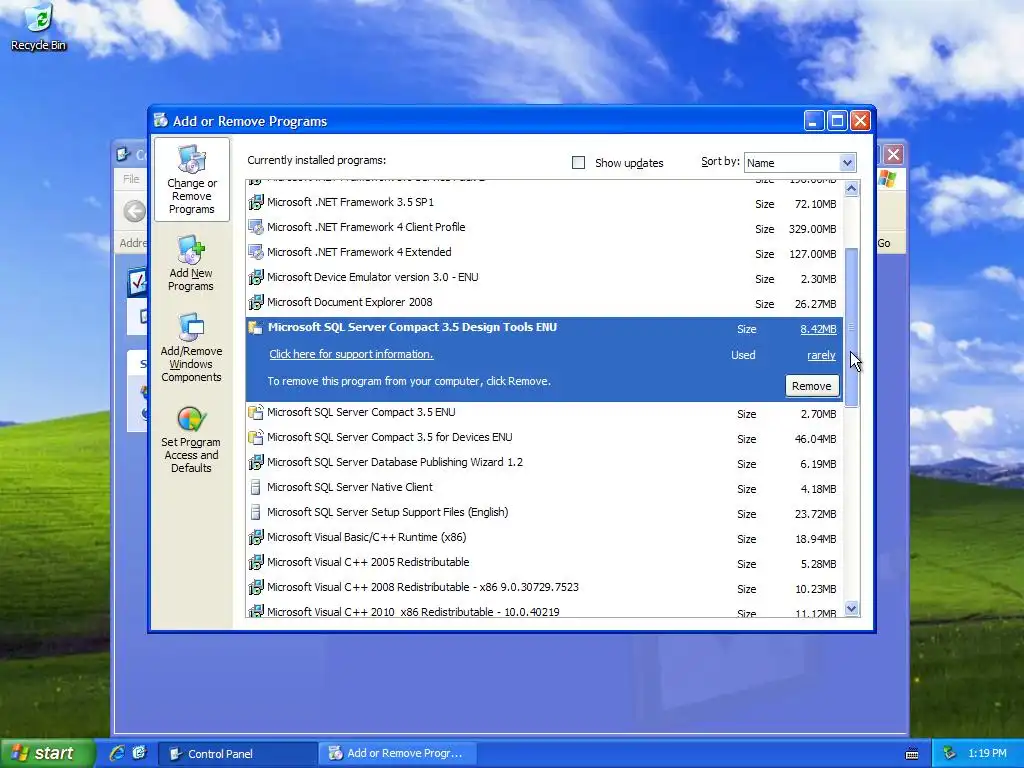The height and width of the screenshot is (768, 1024).
Task: Click the 46.04MB size value
Action: [815, 439]
